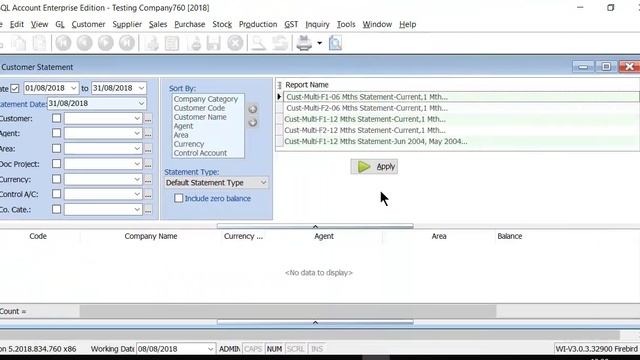Open the Customer menu
640x360 pixels.
click(88, 24)
